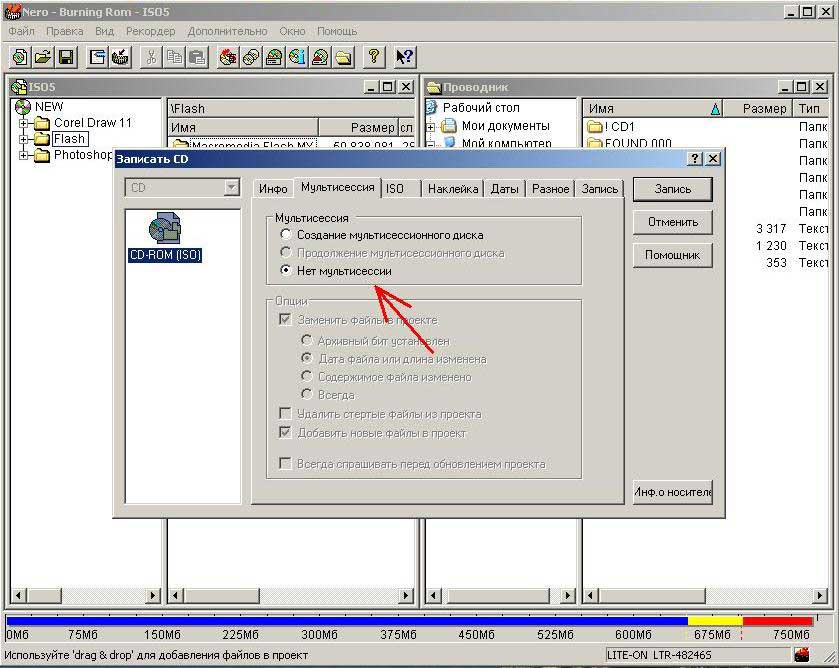The width and height of the screenshot is (839, 668).
Task: Switch to the Наклейка tab
Action: 453,189
